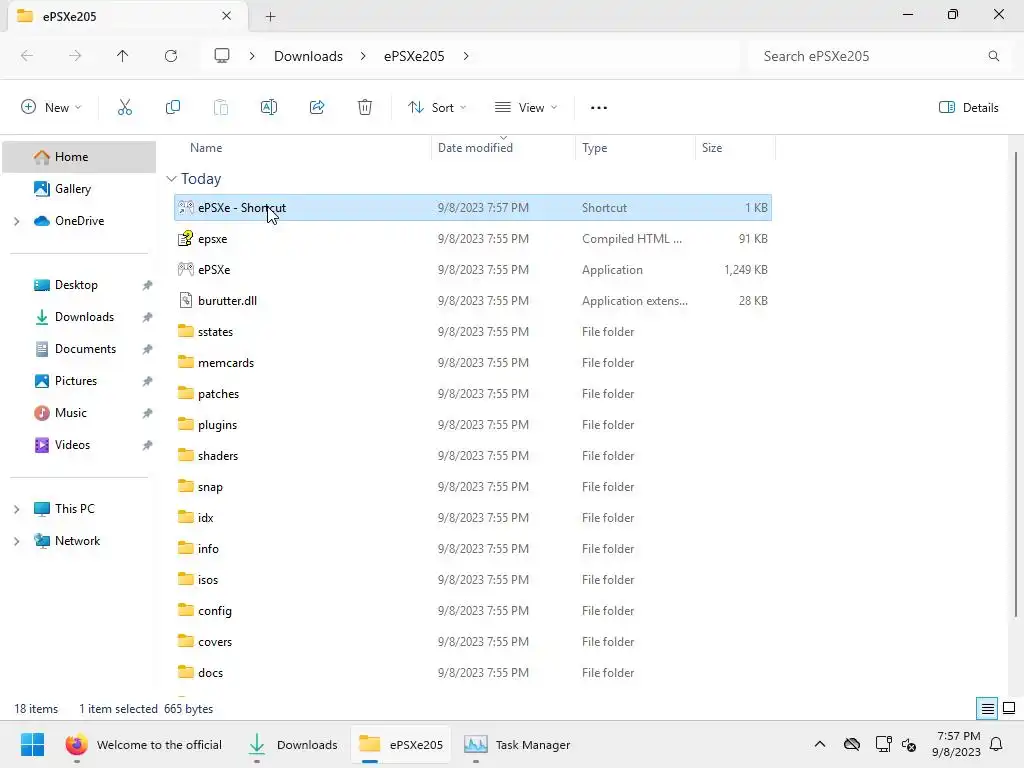1024x768 pixels.
Task: Open the Sort dropdown
Action: pos(437,108)
